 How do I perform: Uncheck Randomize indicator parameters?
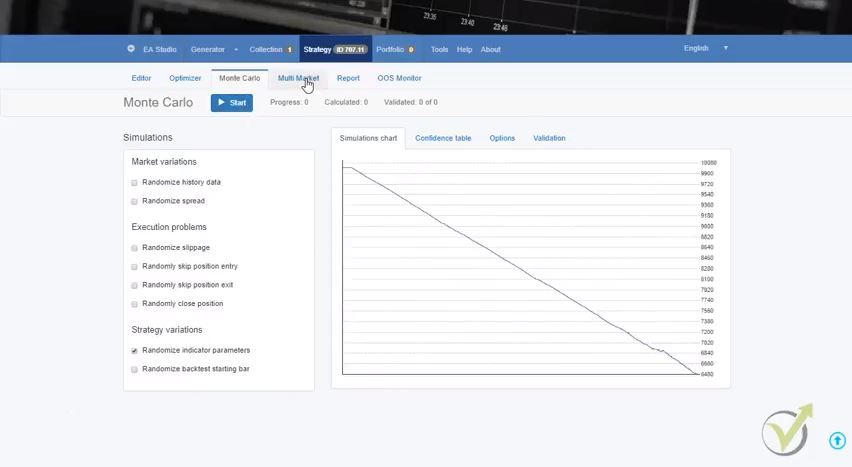click(x=134, y=351)
